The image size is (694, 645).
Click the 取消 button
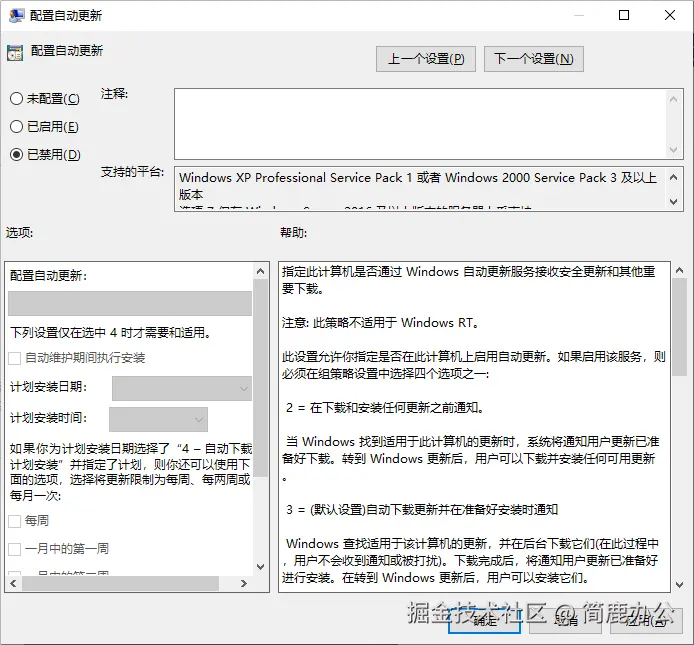click(565, 620)
